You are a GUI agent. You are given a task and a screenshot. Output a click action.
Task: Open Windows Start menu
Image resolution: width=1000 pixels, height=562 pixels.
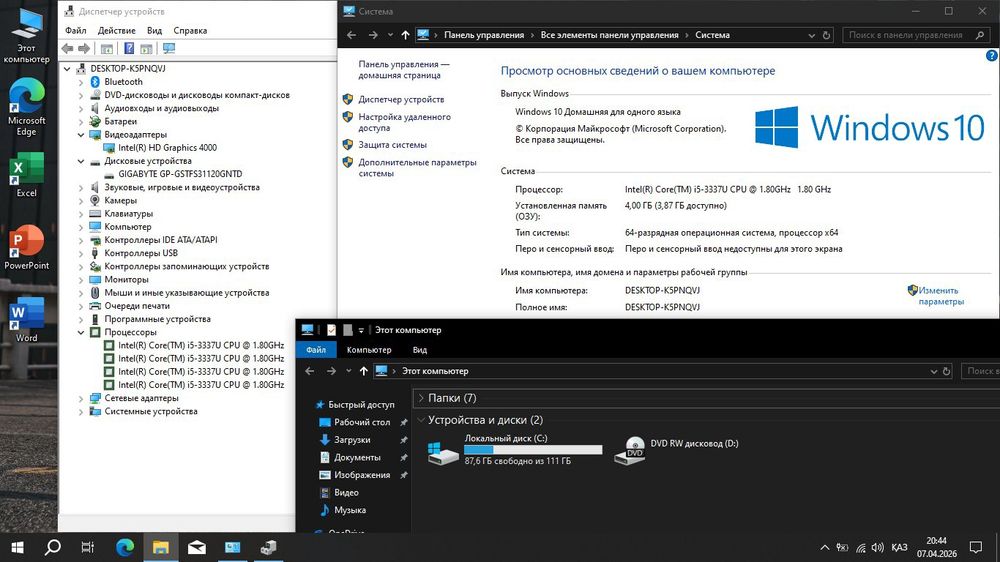[x=18, y=547]
